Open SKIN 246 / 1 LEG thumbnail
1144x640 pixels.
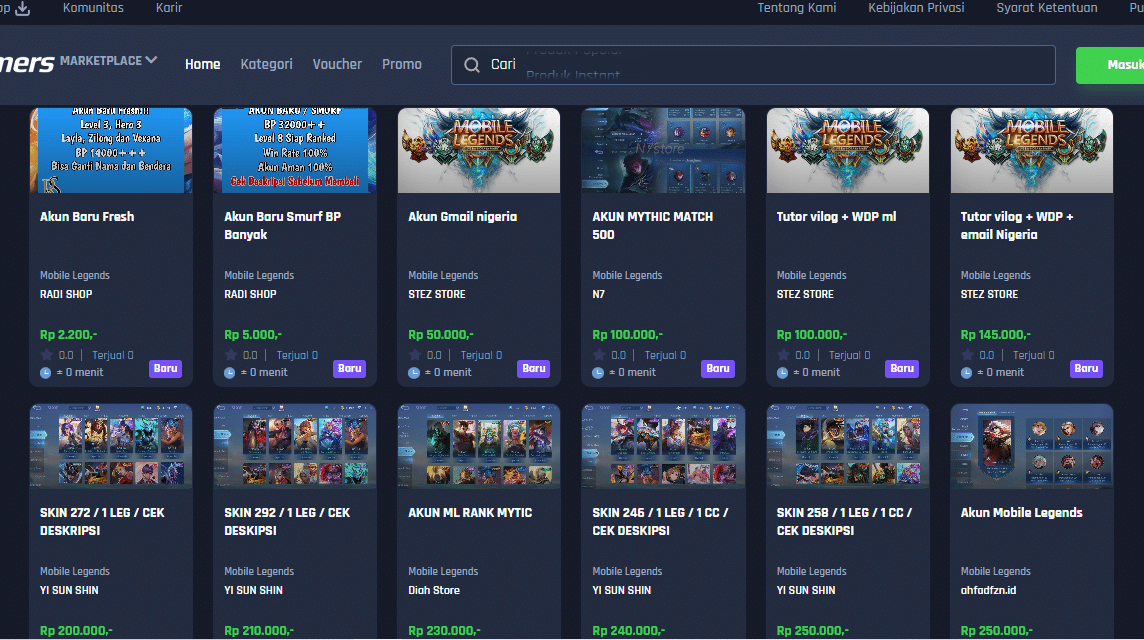pos(663,446)
